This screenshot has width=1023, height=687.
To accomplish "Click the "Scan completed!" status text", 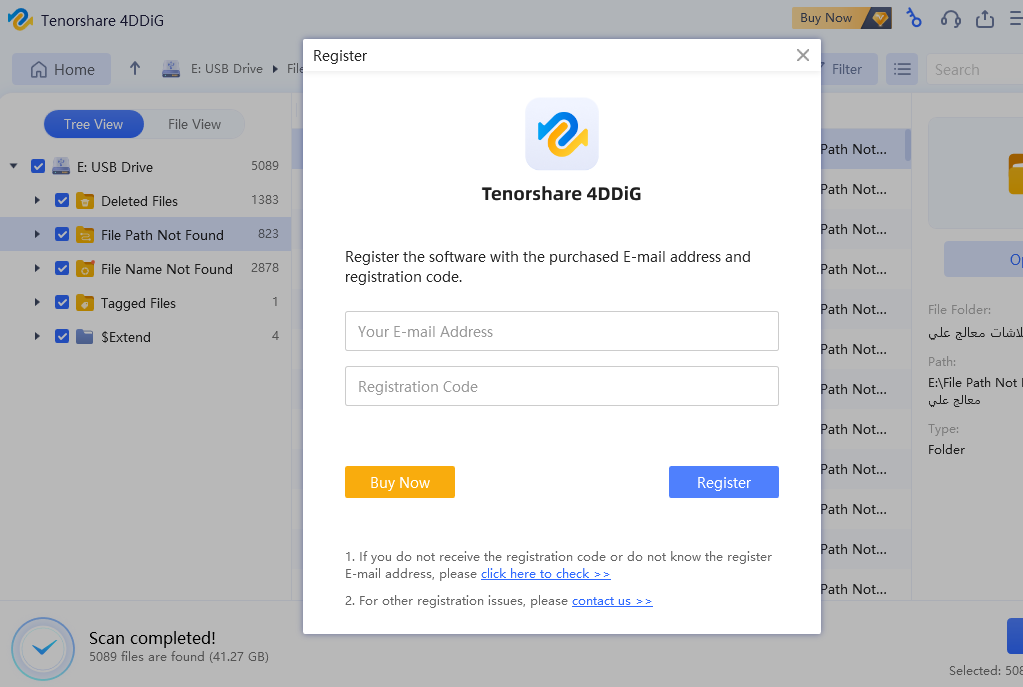I will pos(152,637).
